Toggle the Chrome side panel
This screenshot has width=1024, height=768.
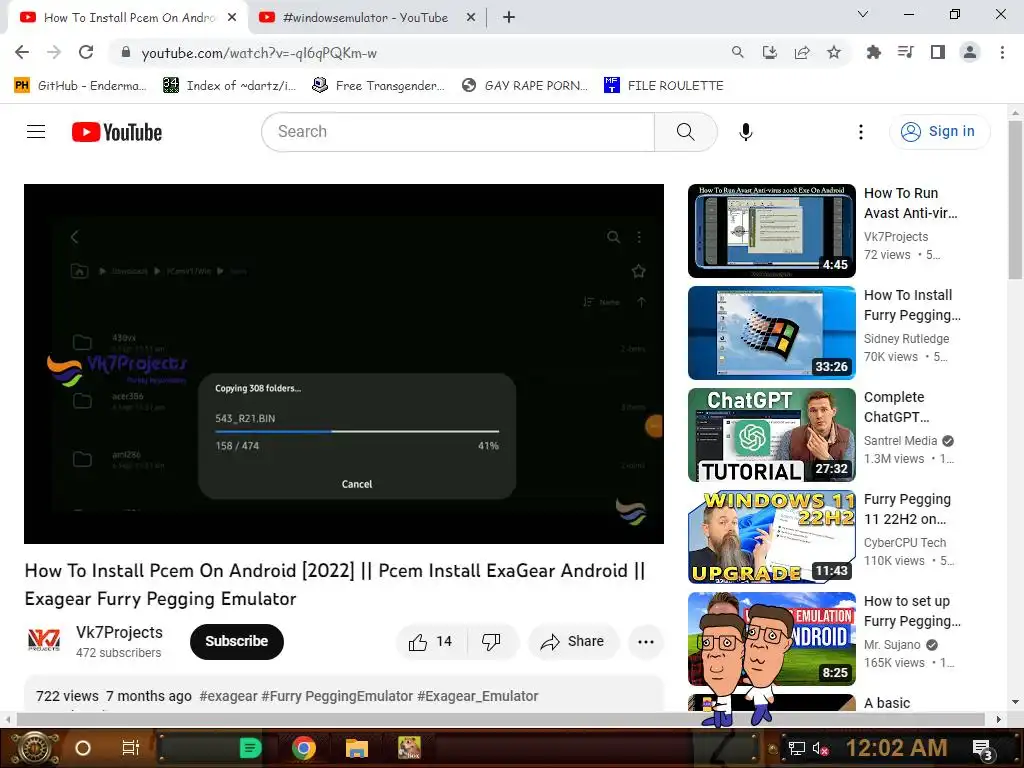(x=938, y=52)
